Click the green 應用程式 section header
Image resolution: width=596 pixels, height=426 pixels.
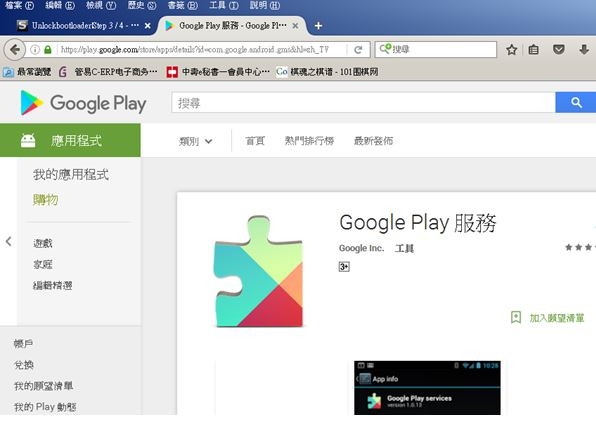tap(70, 140)
